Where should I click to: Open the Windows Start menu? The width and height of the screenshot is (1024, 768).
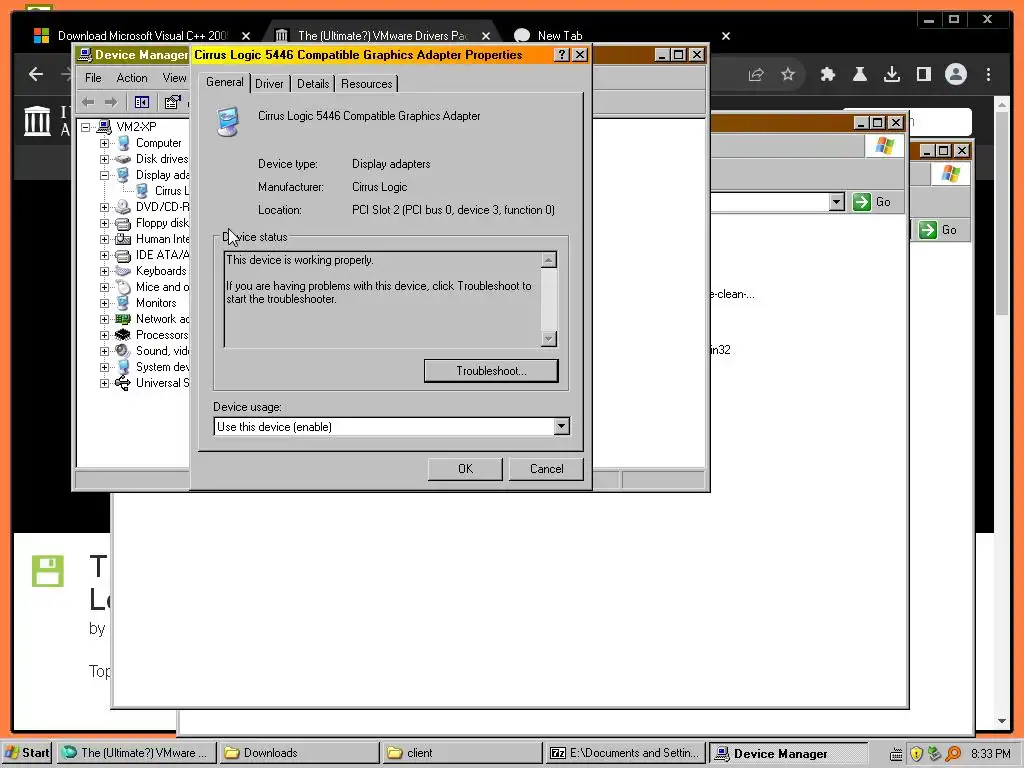pyautogui.click(x=26, y=753)
